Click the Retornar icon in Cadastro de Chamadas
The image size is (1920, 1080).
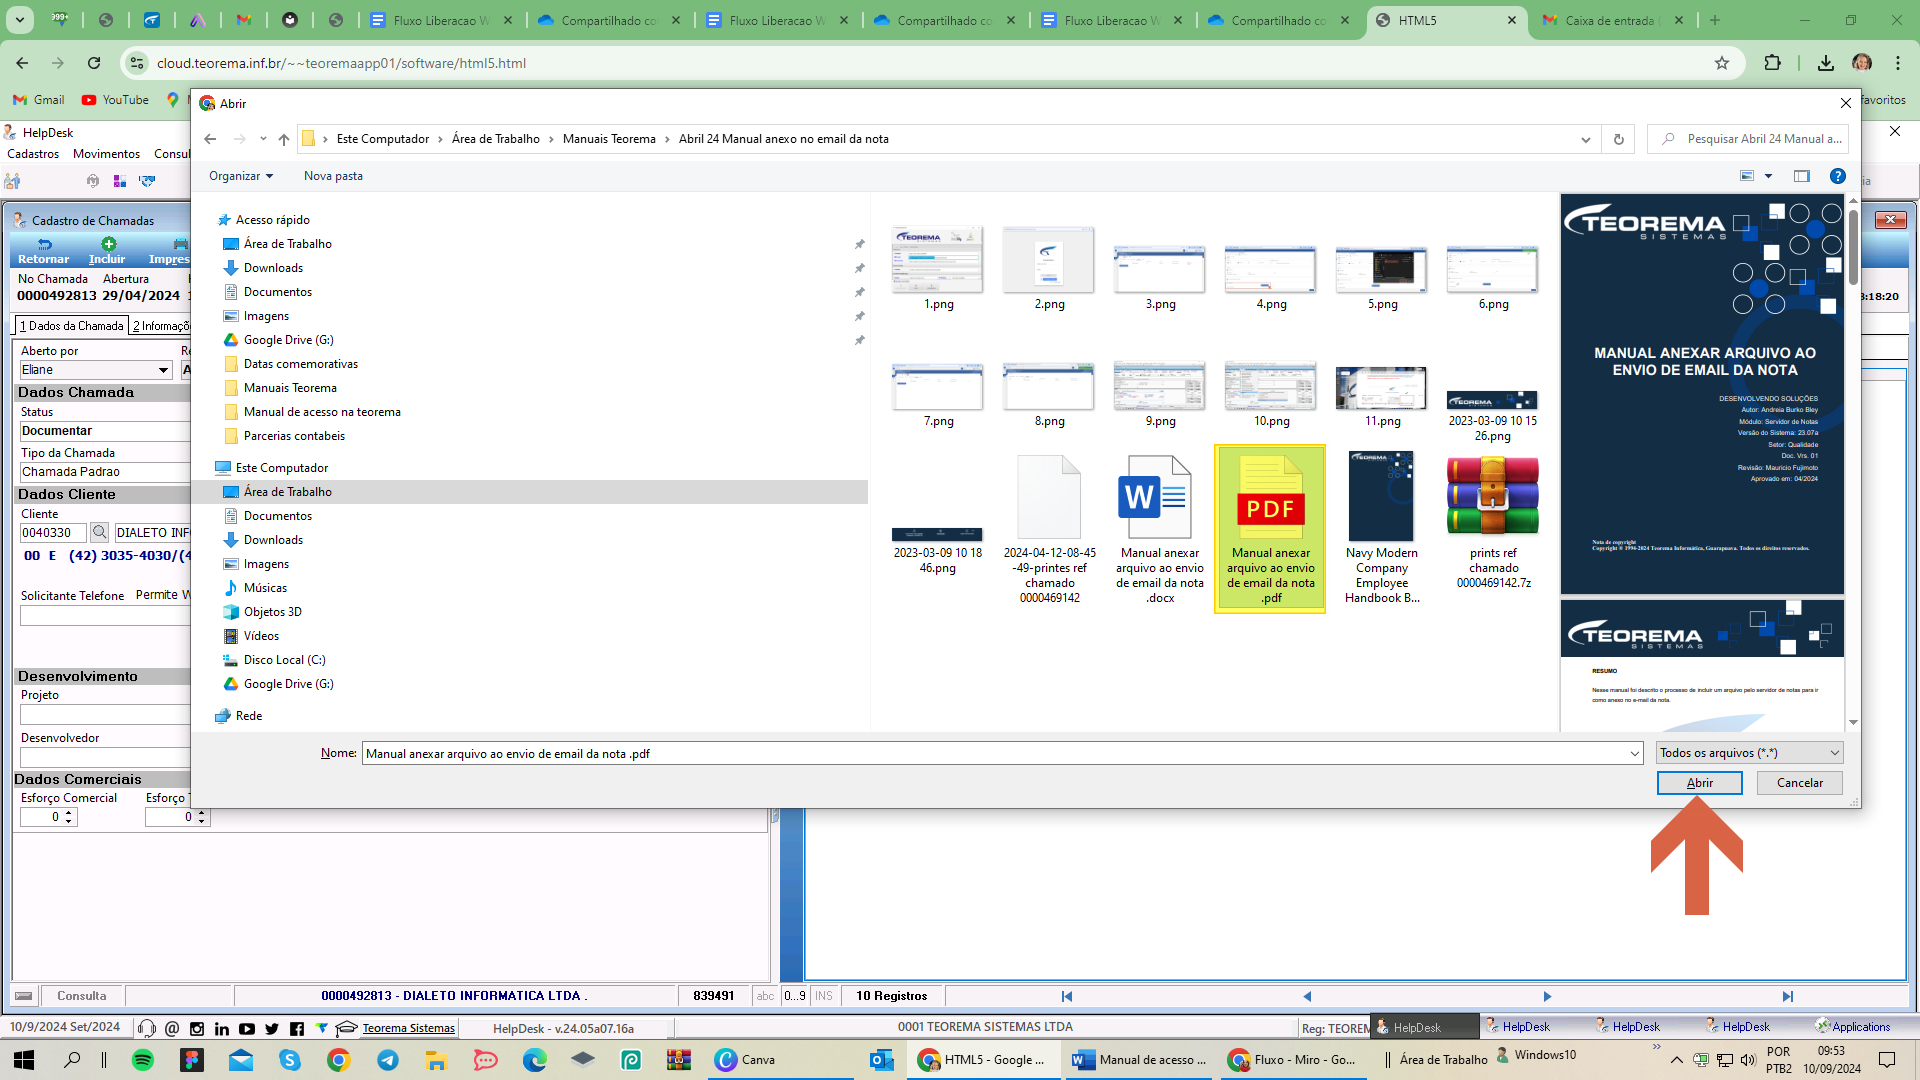click(44, 244)
